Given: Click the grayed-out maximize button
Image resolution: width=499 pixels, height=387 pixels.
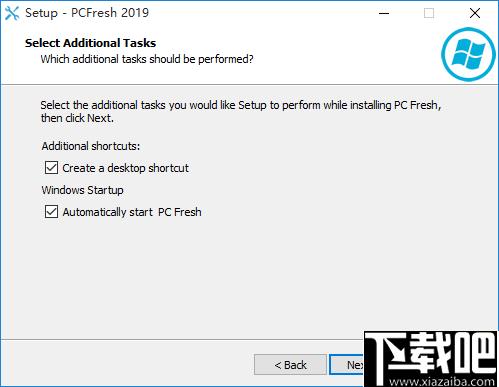Looking at the screenshot, I should click(x=429, y=13).
